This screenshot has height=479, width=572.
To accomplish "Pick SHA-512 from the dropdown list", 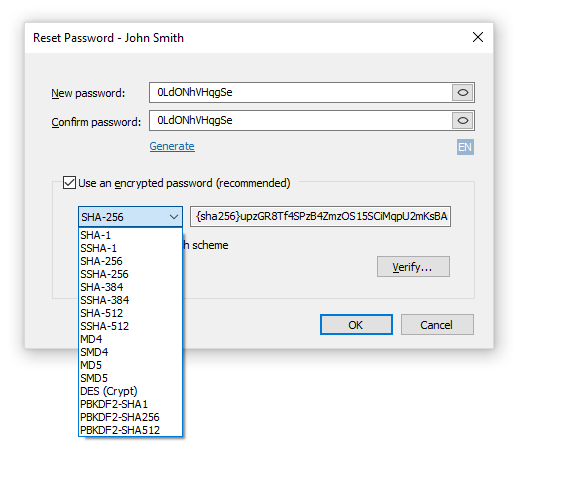I will click(x=130, y=313).
